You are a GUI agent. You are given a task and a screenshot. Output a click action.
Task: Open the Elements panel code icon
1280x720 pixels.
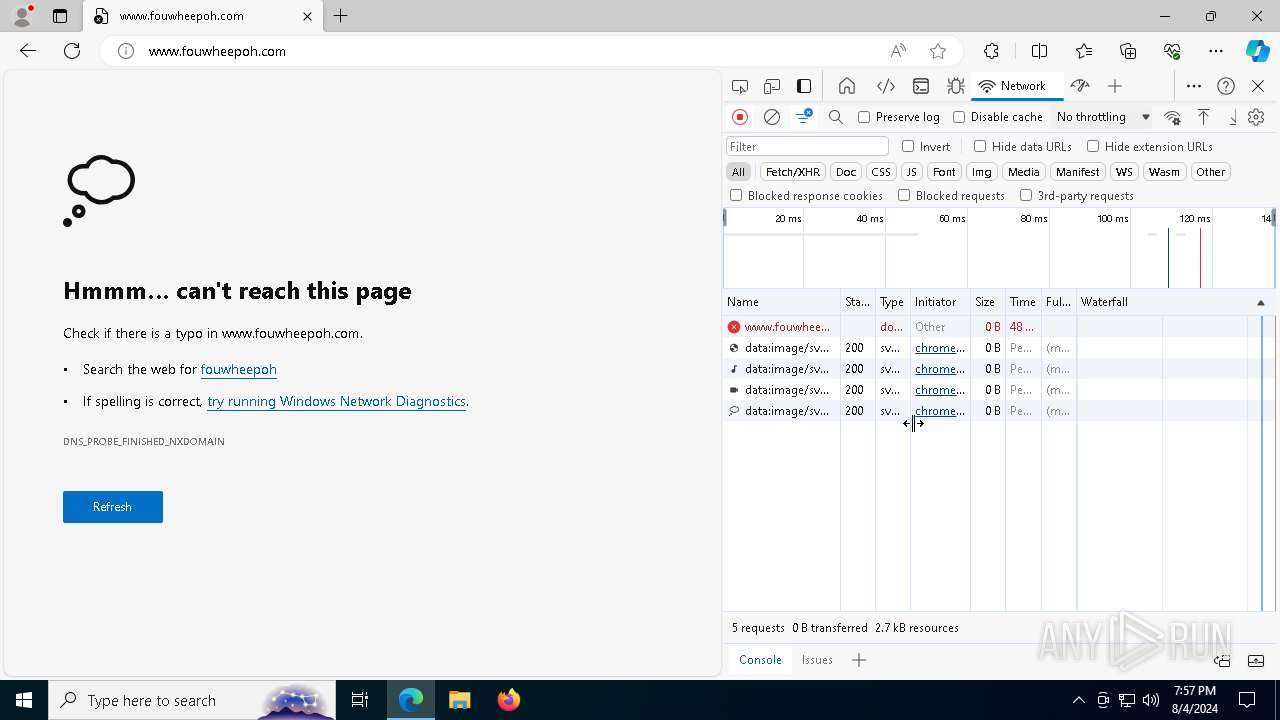885,86
